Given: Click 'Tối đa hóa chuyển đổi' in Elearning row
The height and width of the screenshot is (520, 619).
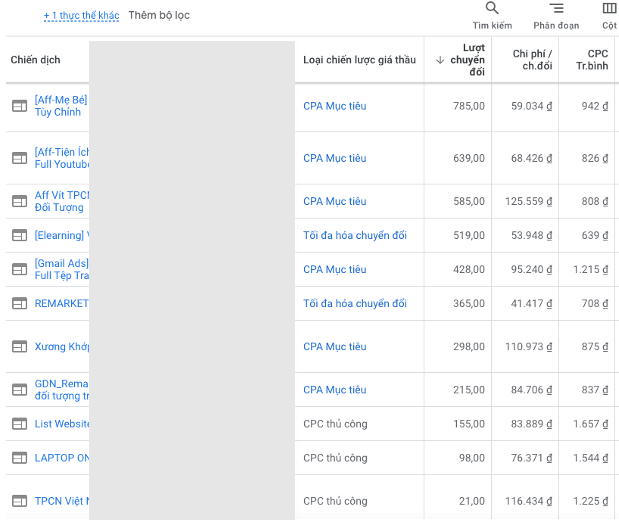Looking at the screenshot, I should pos(355,235).
